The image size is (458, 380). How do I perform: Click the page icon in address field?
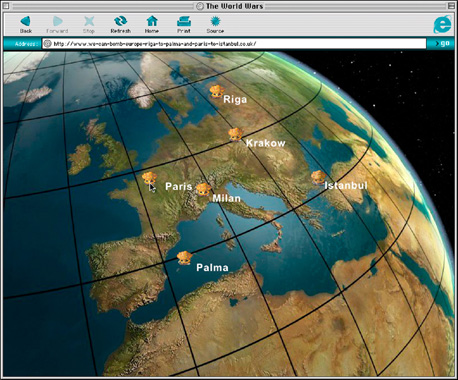[x=48, y=44]
